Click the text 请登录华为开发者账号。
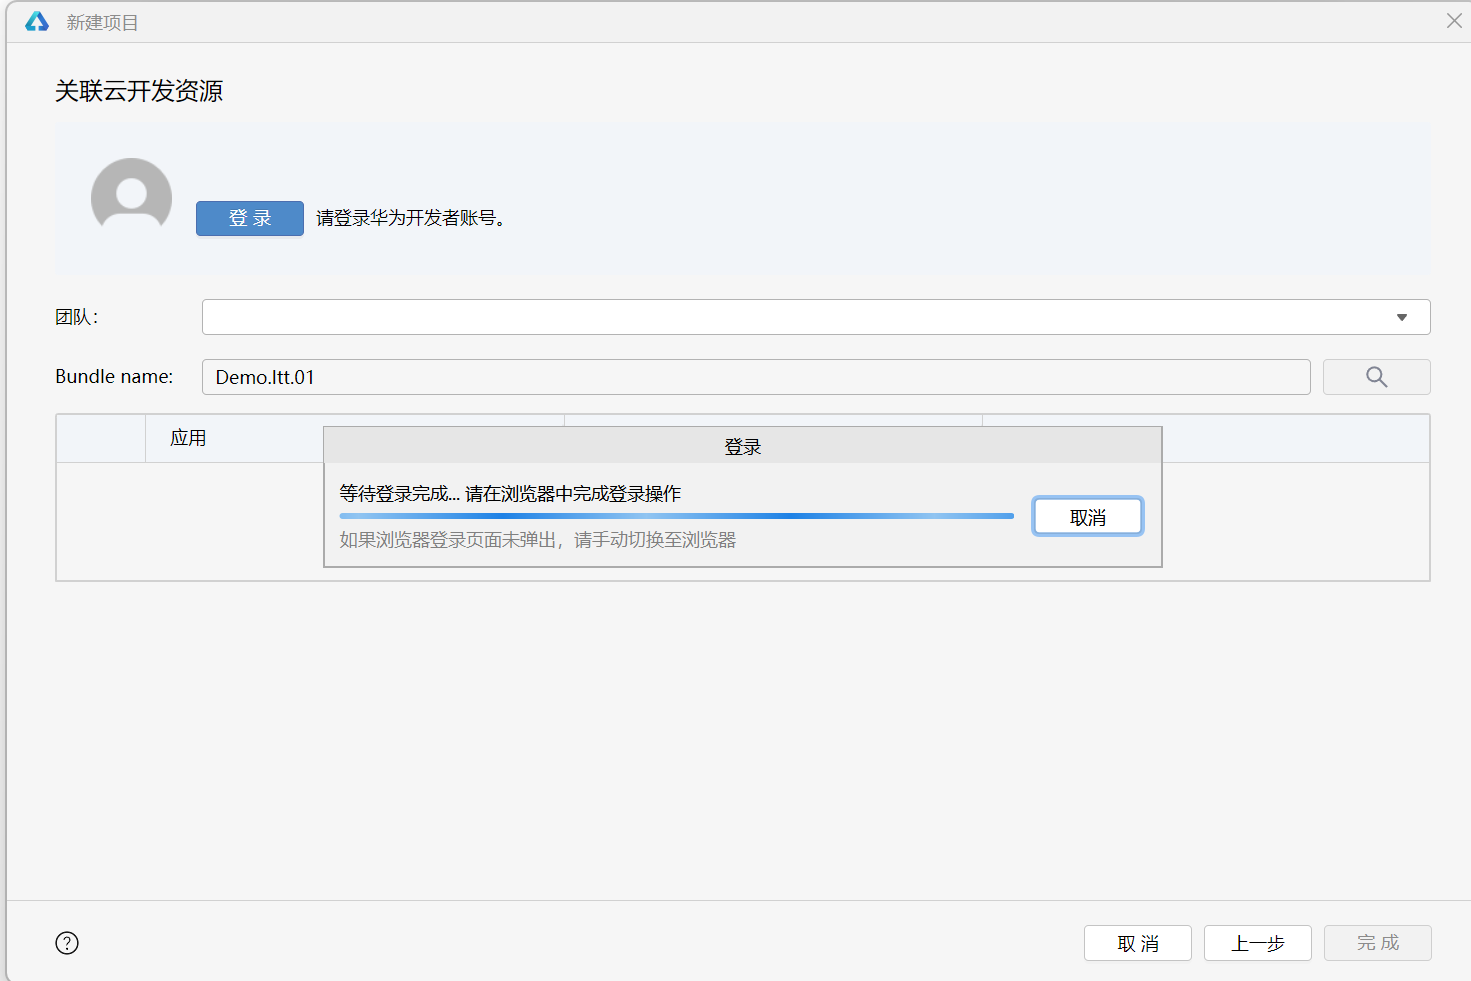The image size is (1471, 981). click(412, 218)
